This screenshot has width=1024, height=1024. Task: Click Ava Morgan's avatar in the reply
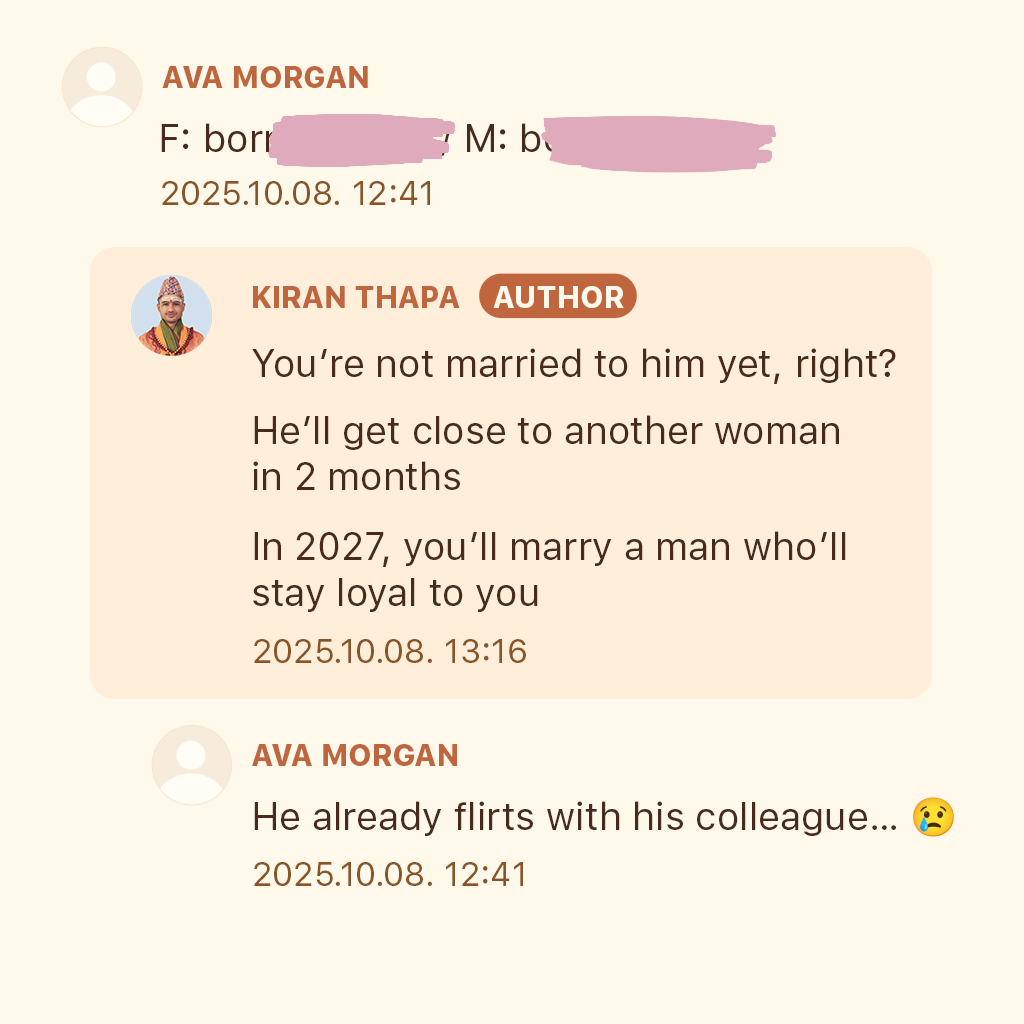click(192, 765)
